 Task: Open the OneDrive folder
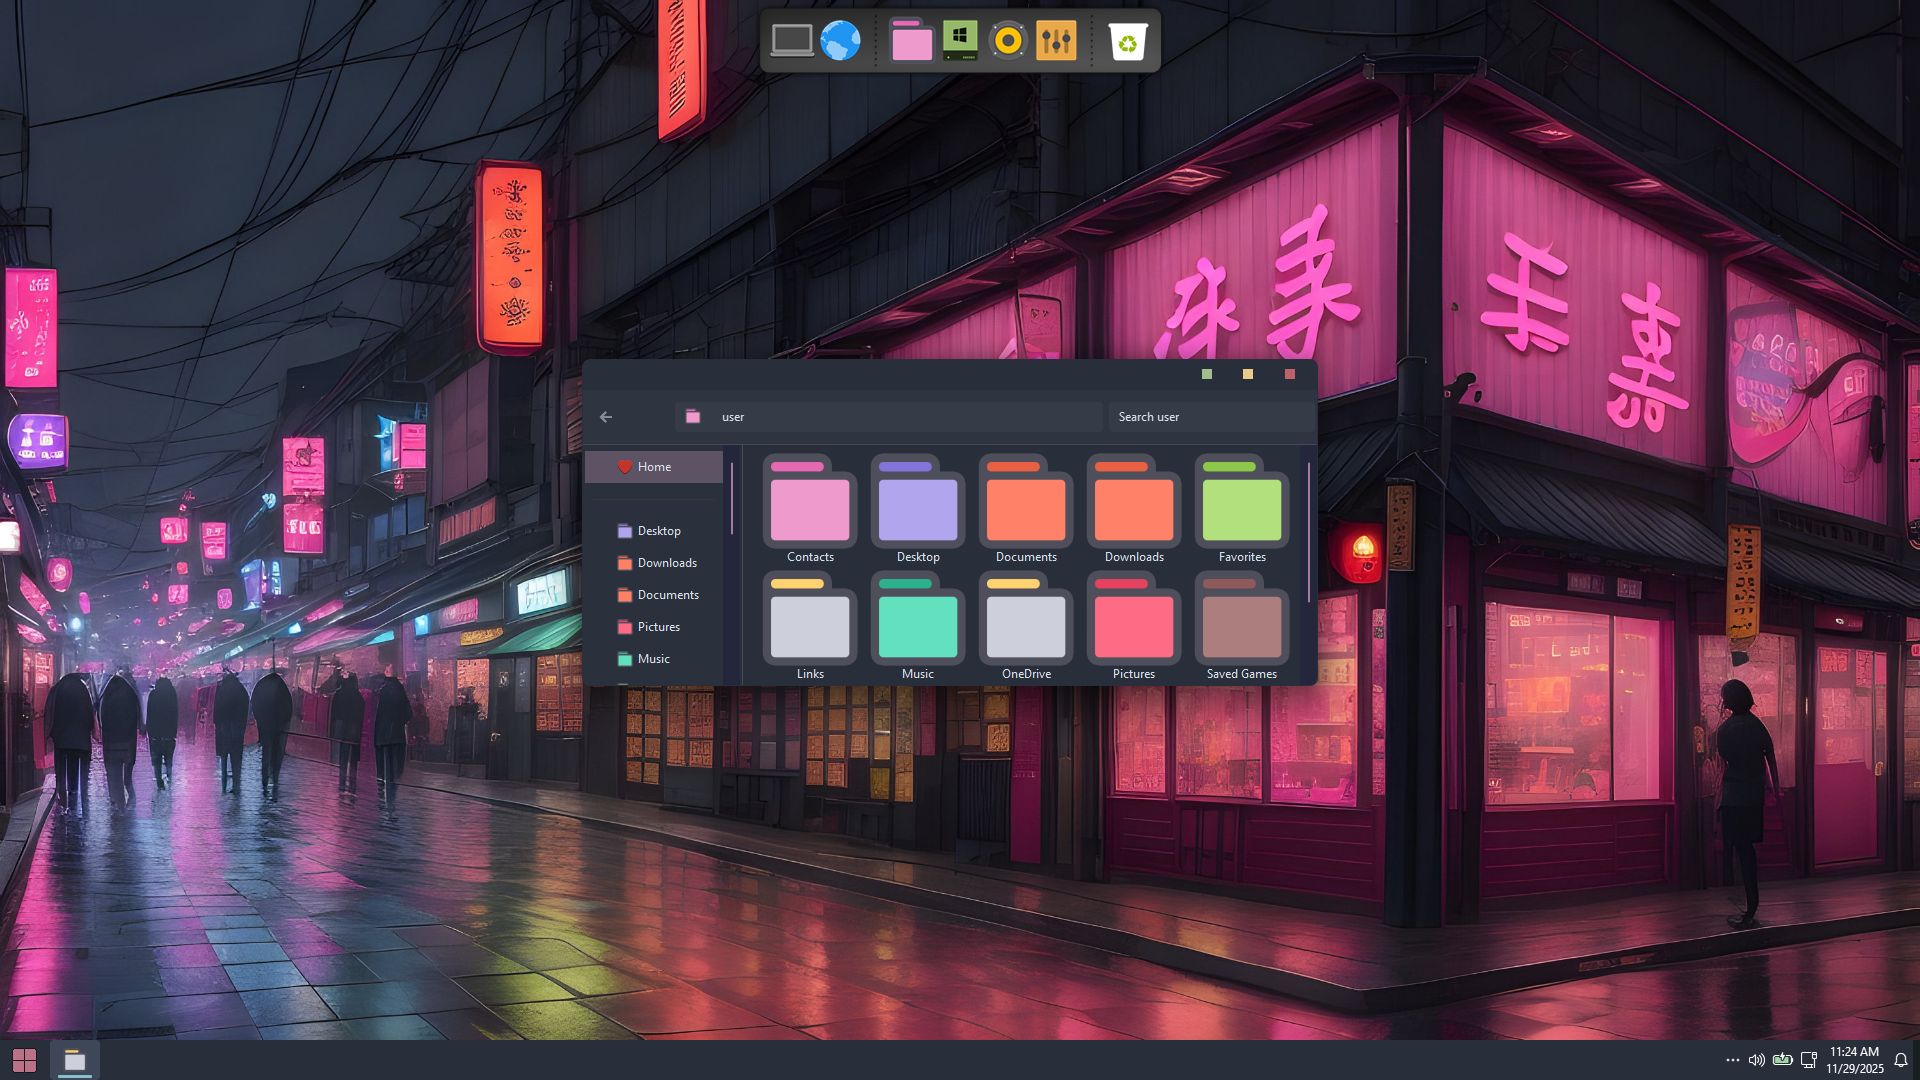(1026, 626)
